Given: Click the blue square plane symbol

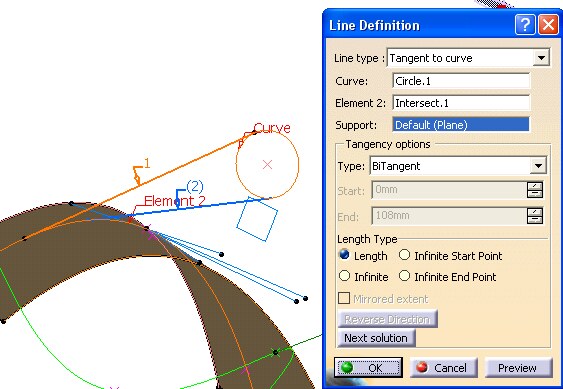Looking at the screenshot, I should (x=257, y=219).
